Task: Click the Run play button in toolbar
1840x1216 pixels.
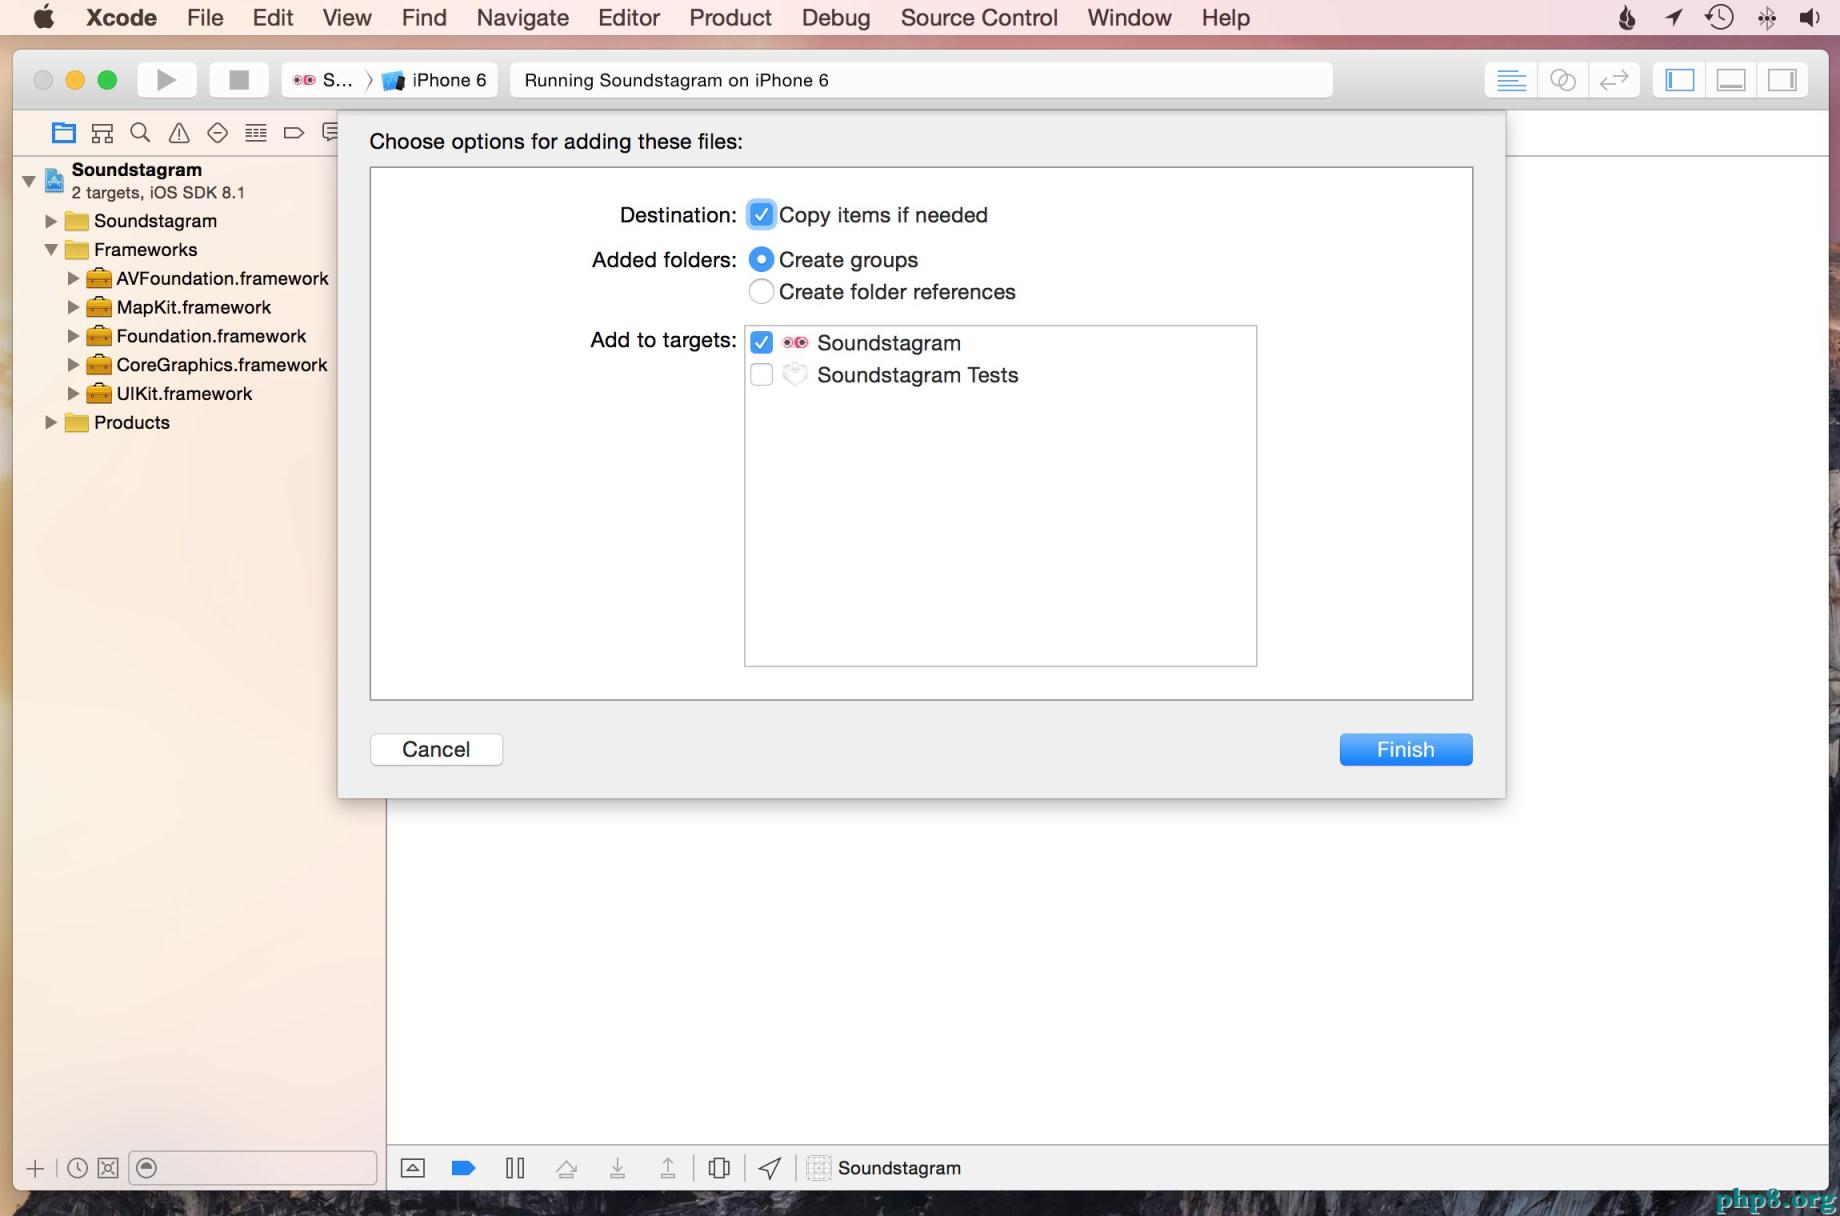Action: [166, 80]
